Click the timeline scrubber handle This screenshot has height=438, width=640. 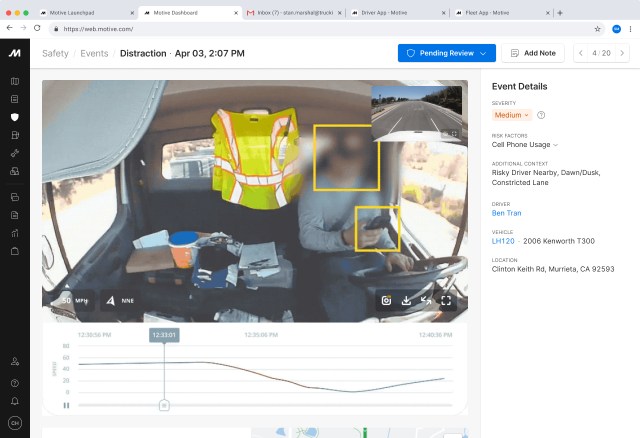[164, 405]
